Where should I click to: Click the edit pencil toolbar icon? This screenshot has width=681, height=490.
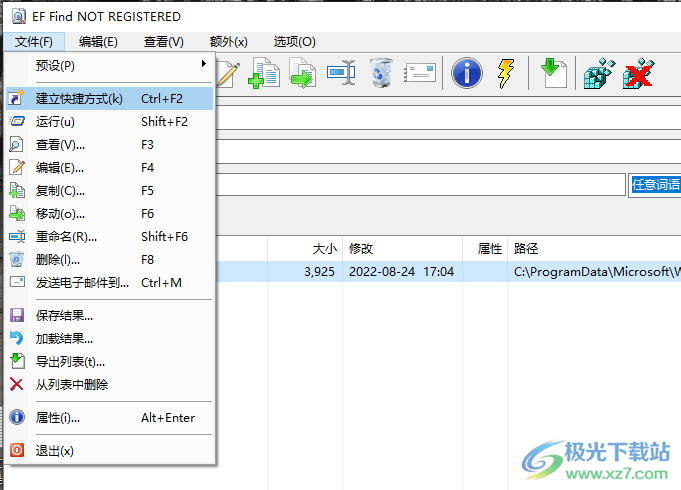228,74
